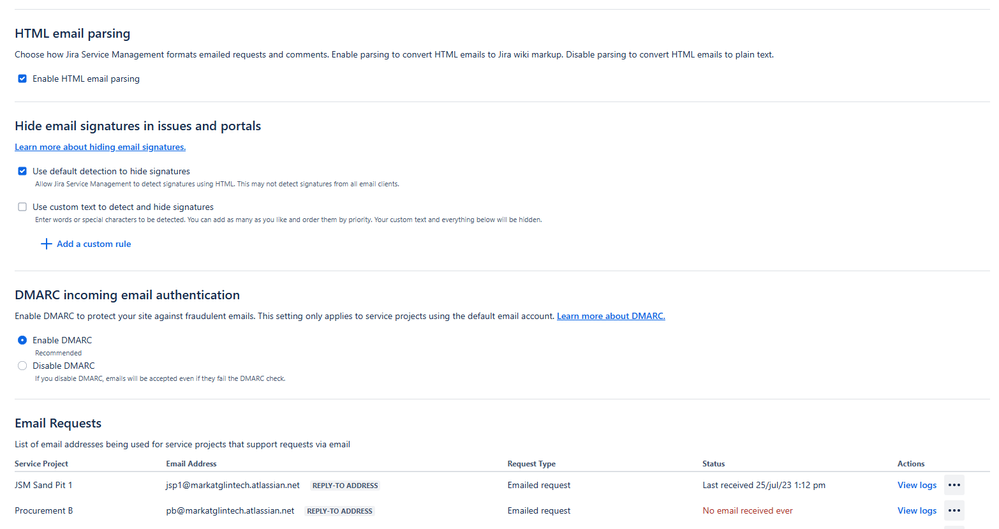Click jsp1@markatglintech.atlassian.net email address
Screen dimensions: 999x529
(x=233, y=485)
